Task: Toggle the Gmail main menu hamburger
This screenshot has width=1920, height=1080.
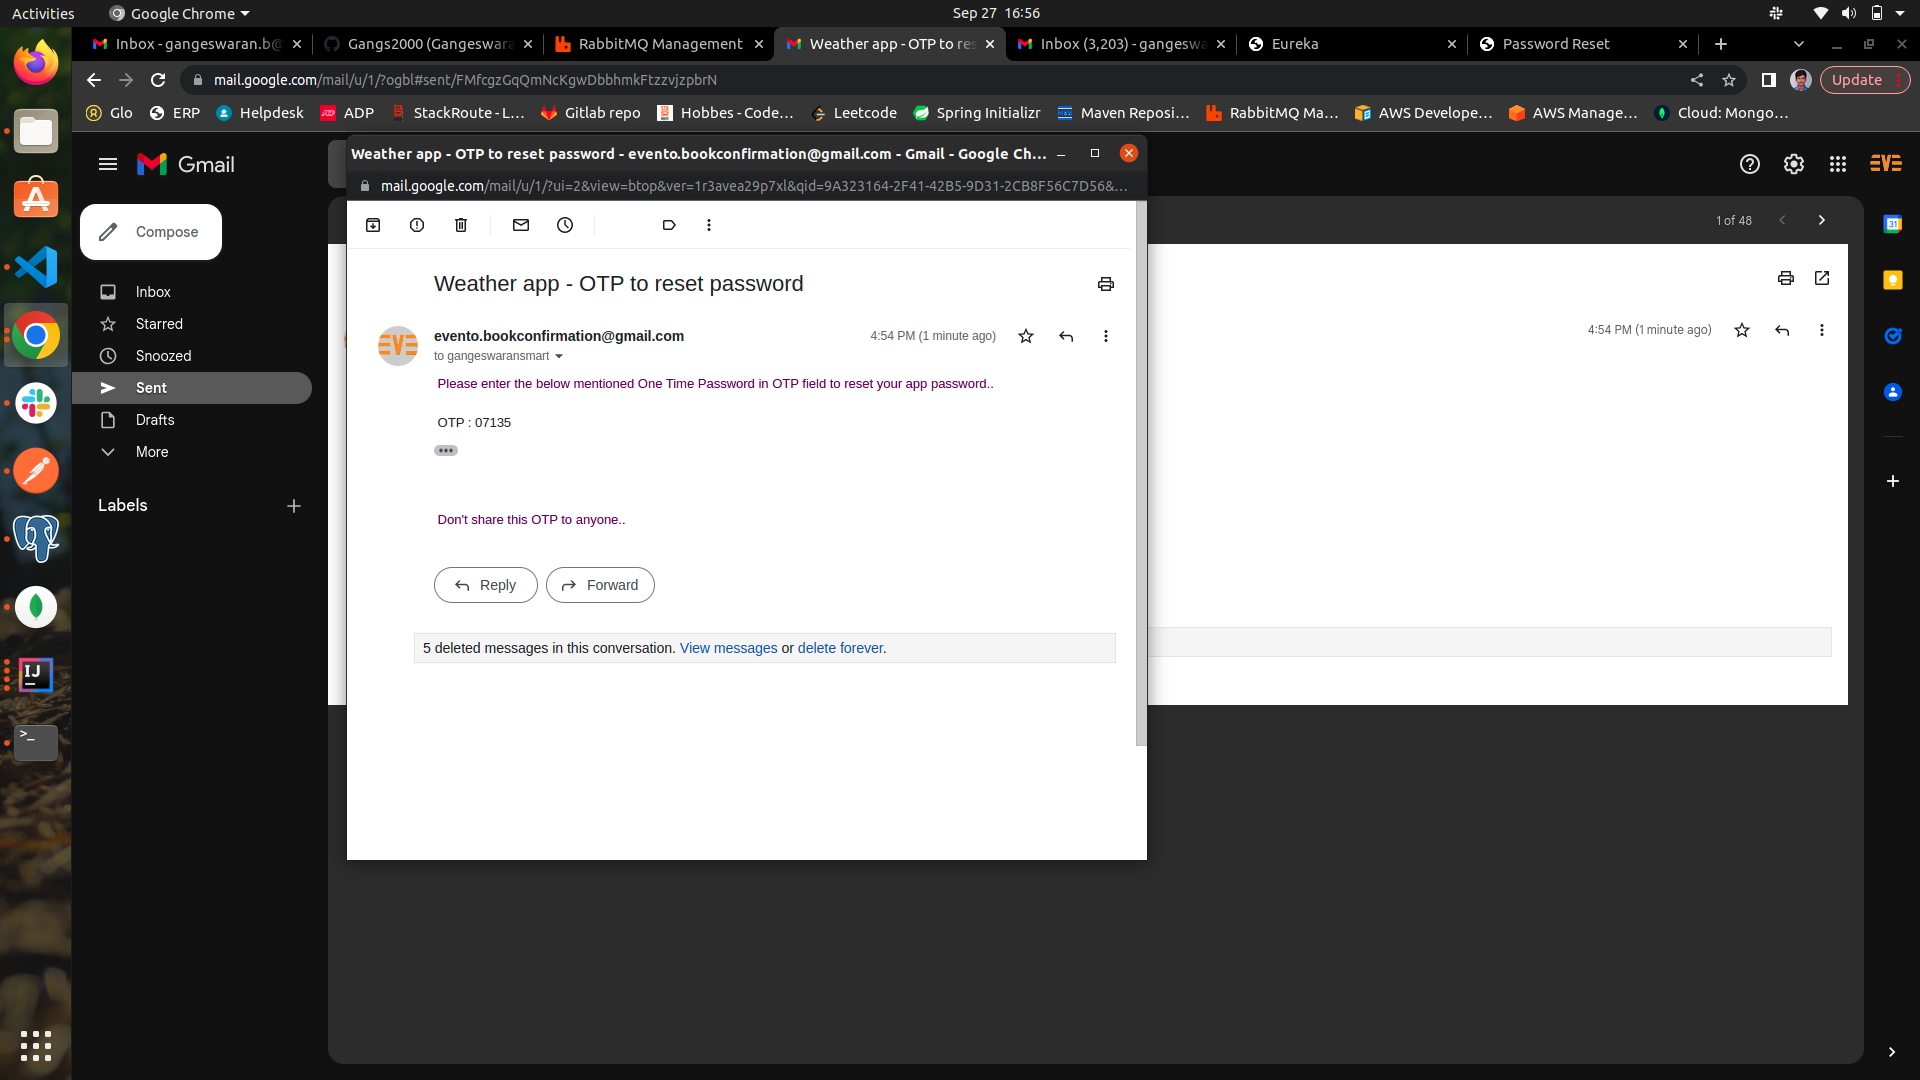Action: (108, 164)
